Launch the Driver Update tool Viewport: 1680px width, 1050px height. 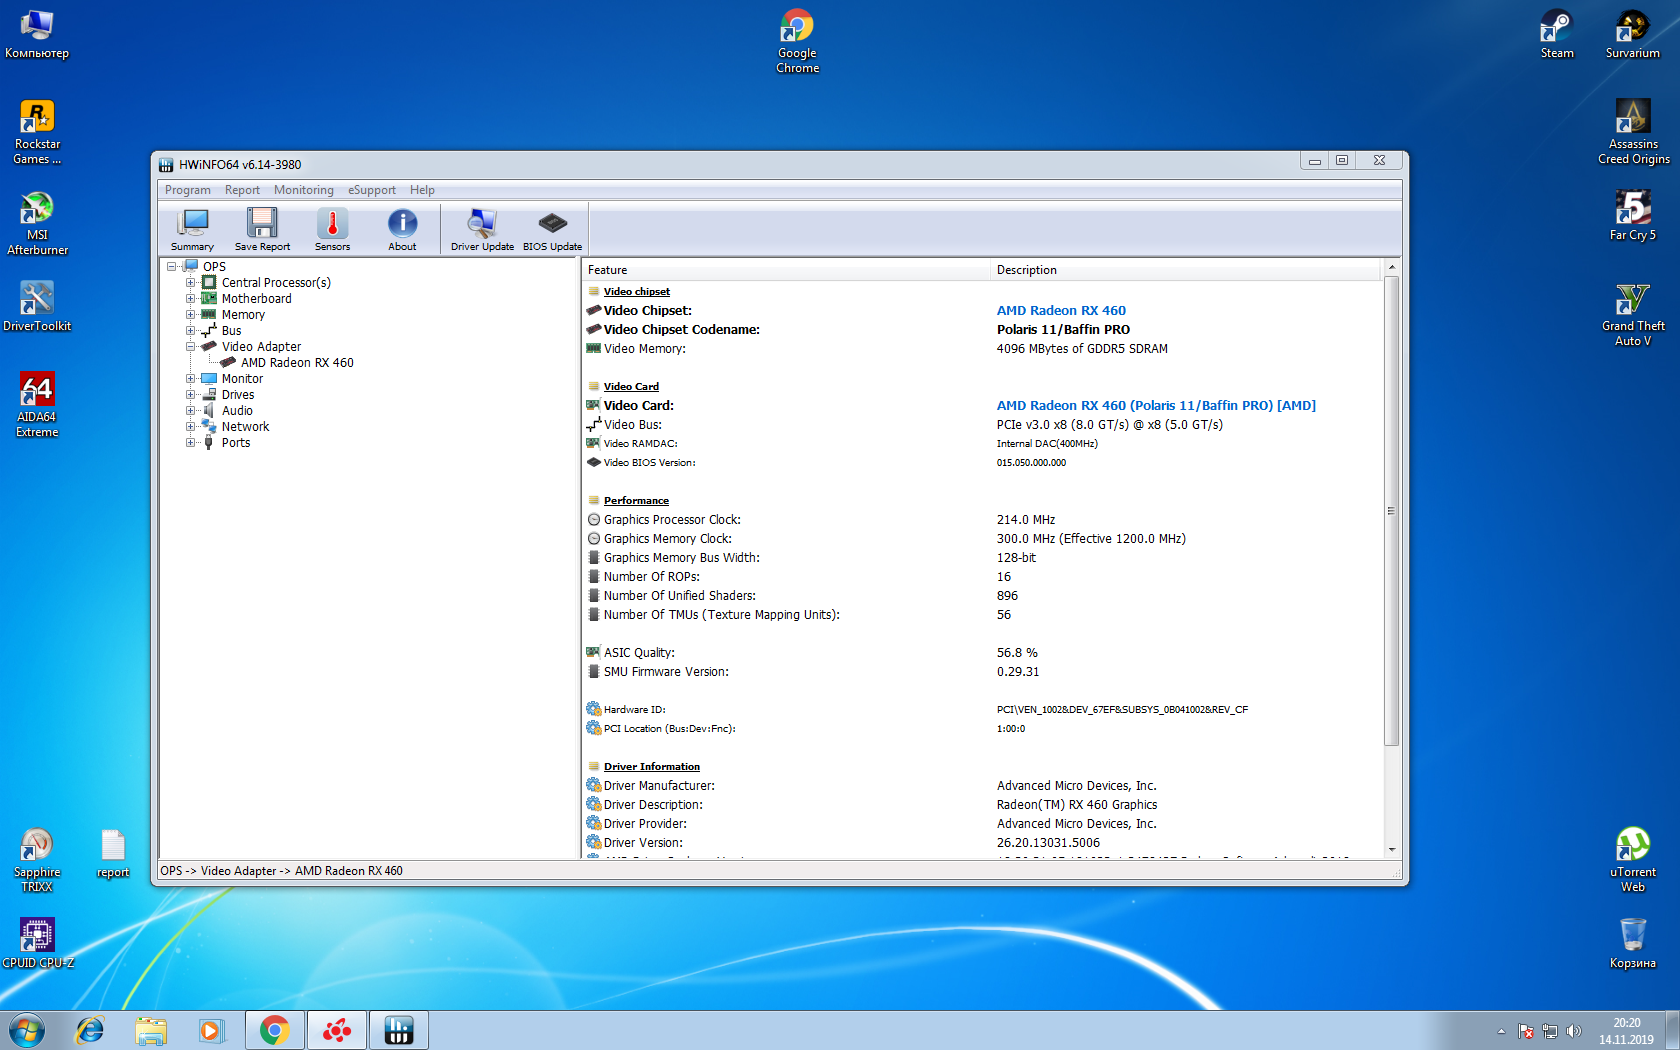482,229
